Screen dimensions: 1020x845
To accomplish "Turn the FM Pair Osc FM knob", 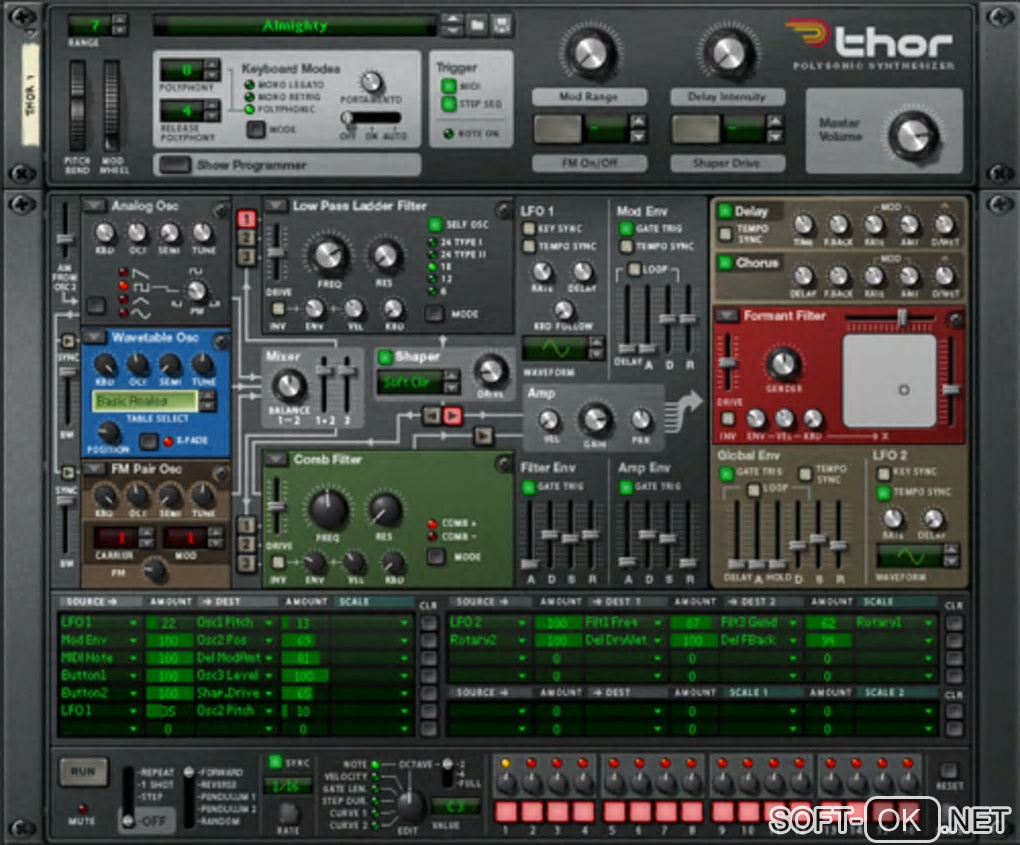I will click(x=154, y=570).
